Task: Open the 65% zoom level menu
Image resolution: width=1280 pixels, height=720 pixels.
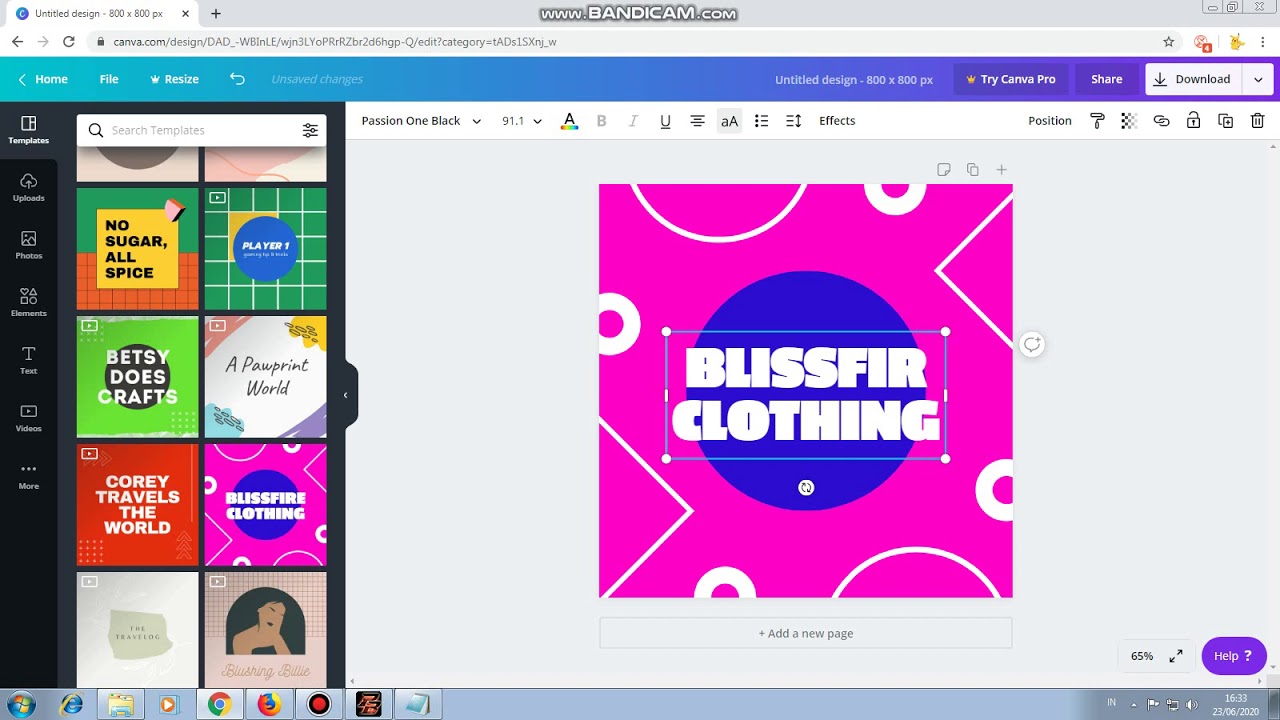Action: point(1142,656)
